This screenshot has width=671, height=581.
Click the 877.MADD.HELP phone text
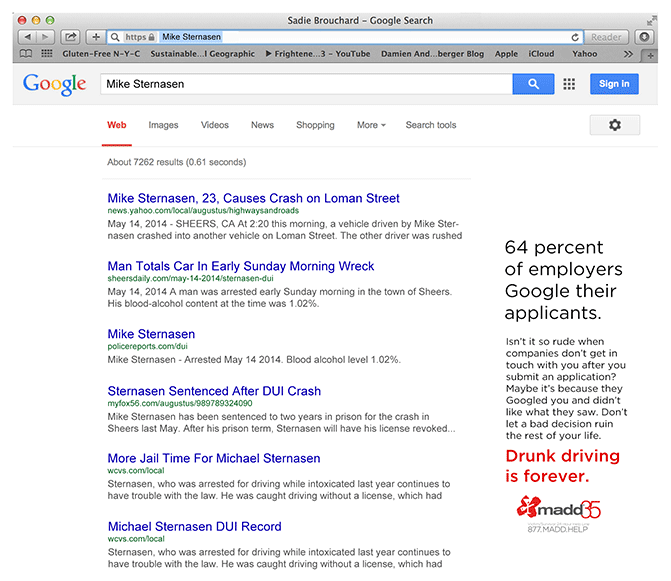pos(558,529)
